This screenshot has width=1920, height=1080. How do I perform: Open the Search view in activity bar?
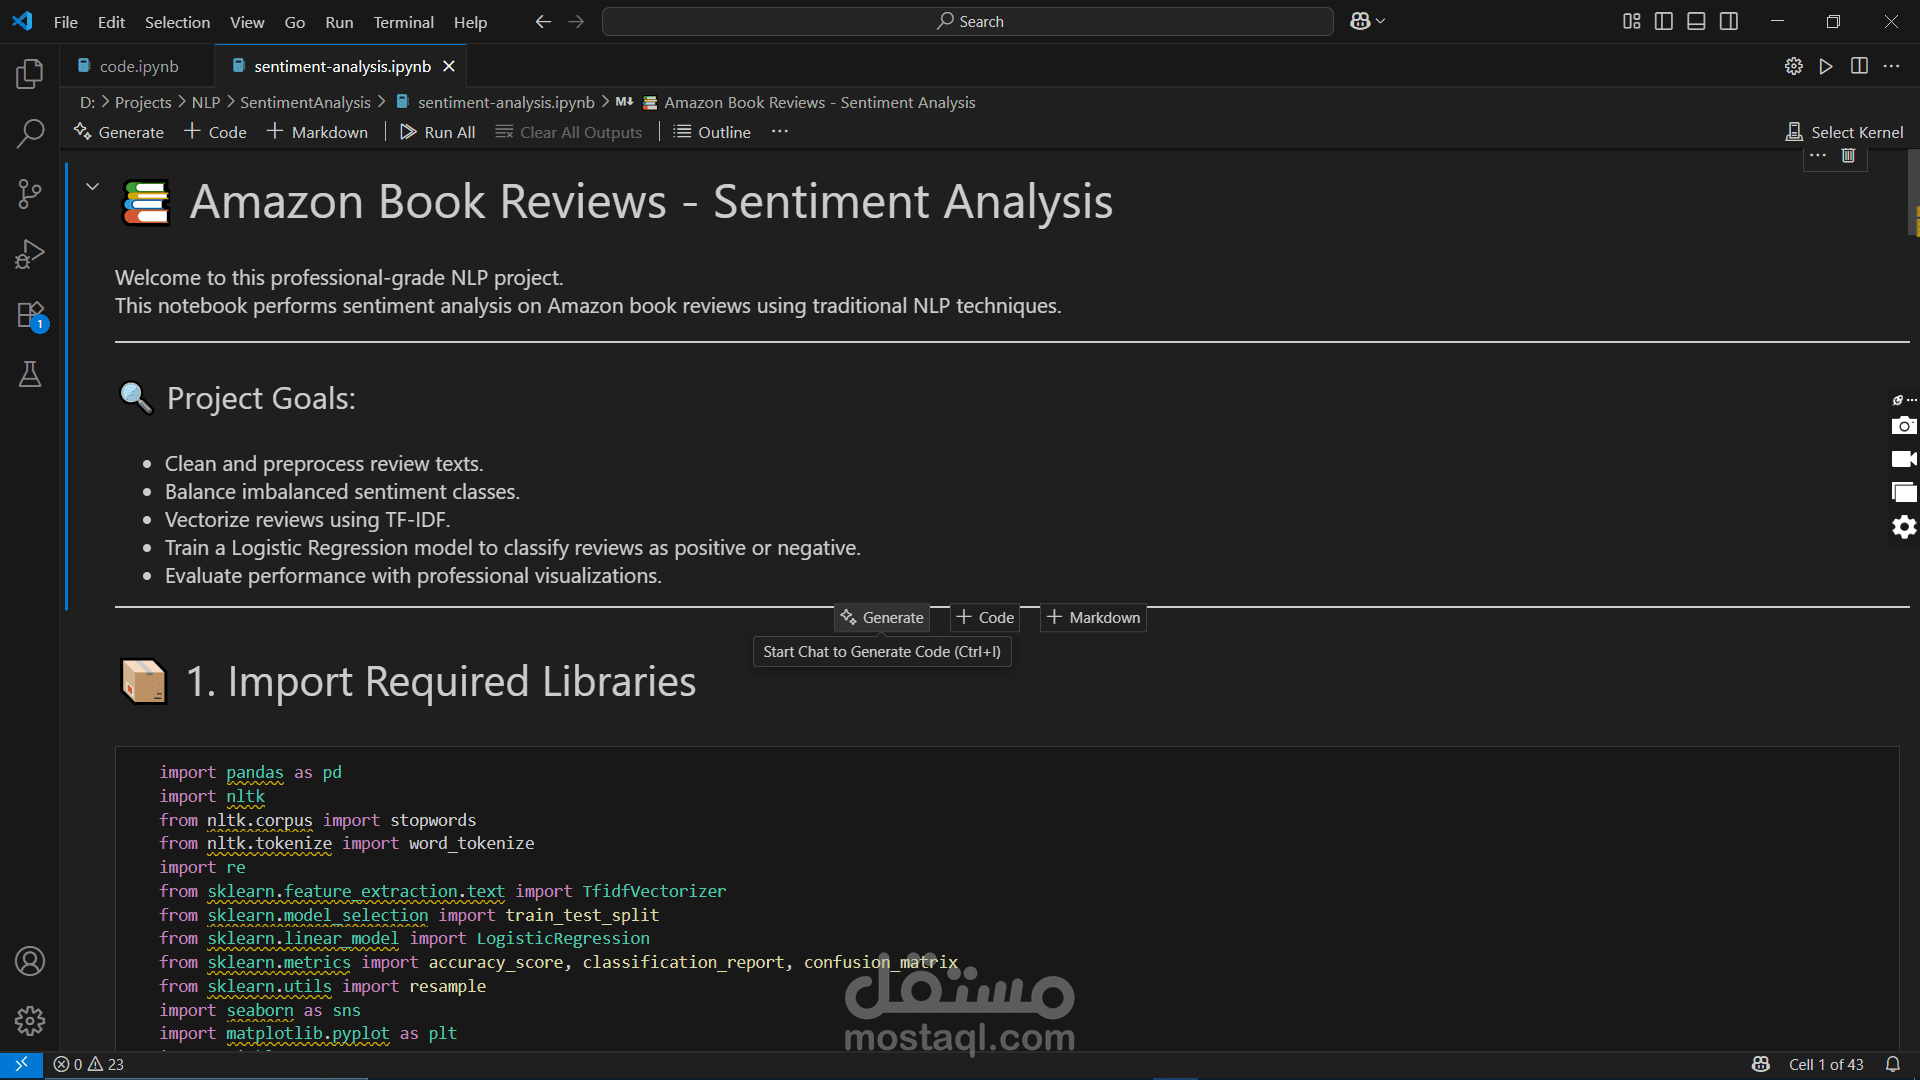point(30,133)
